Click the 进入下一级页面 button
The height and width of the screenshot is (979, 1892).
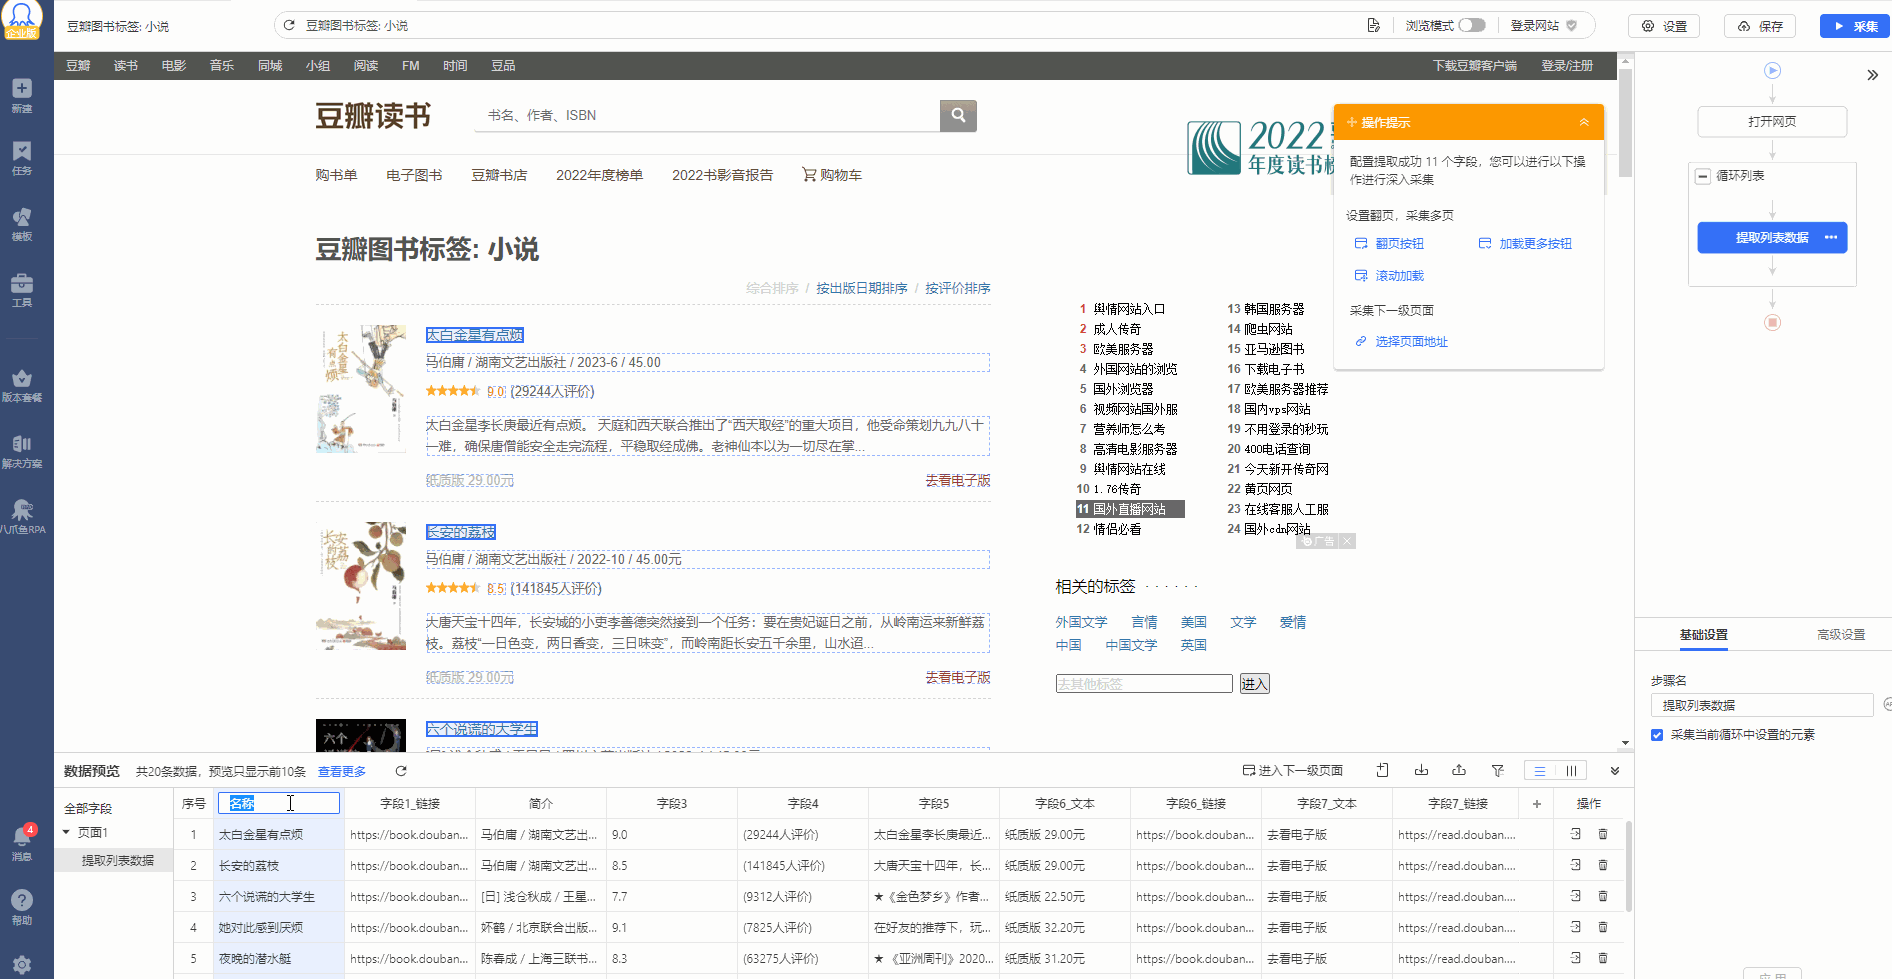tap(1292, 770)
